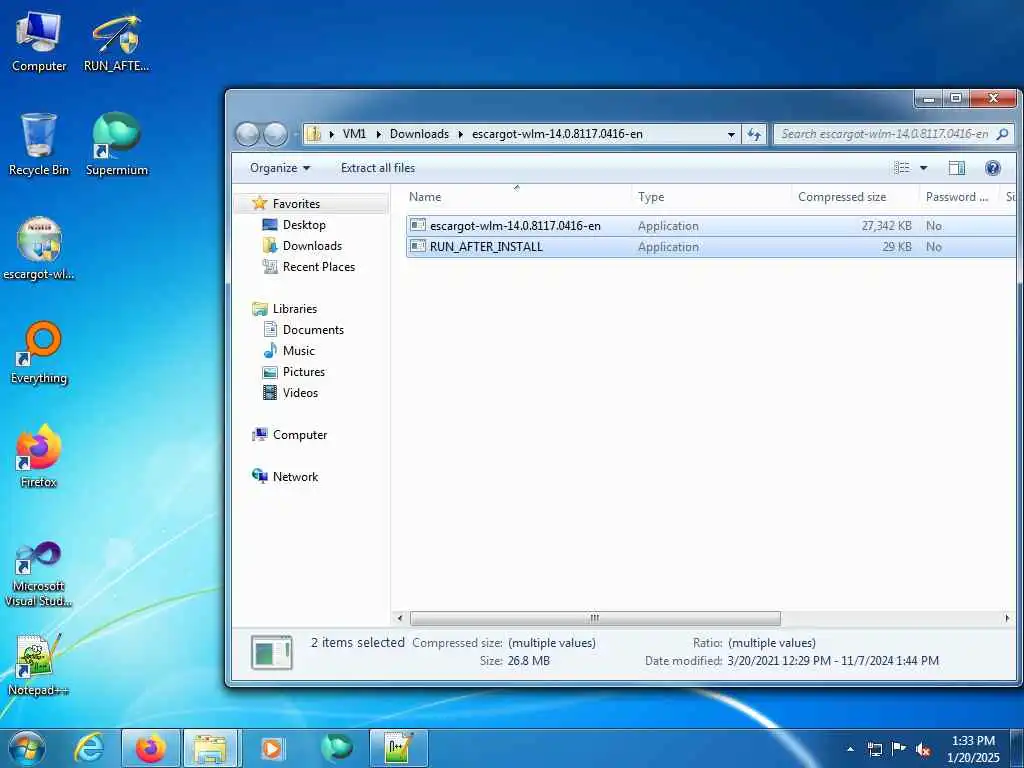The image size is (1024, 768).
Task: Click the muted volume tray icon
Action: (923, 749)
